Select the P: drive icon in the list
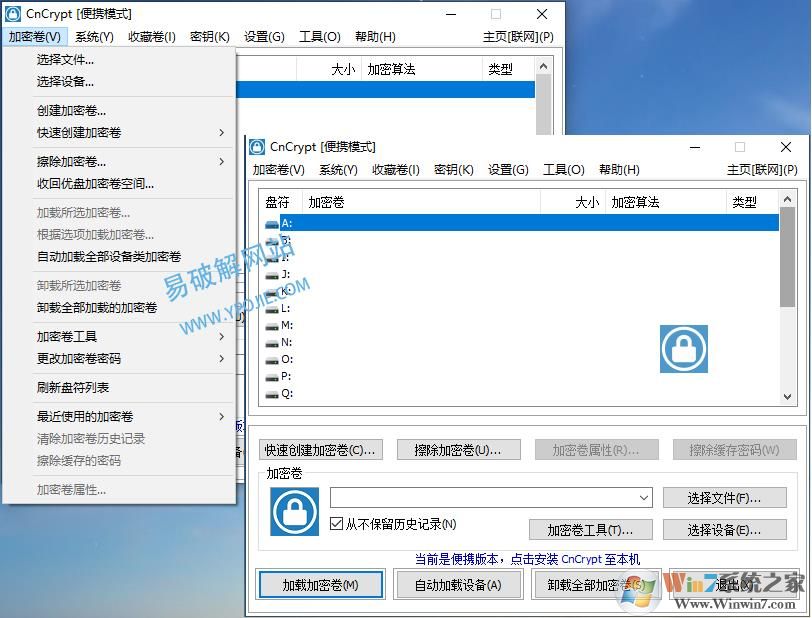 [270, 375]
